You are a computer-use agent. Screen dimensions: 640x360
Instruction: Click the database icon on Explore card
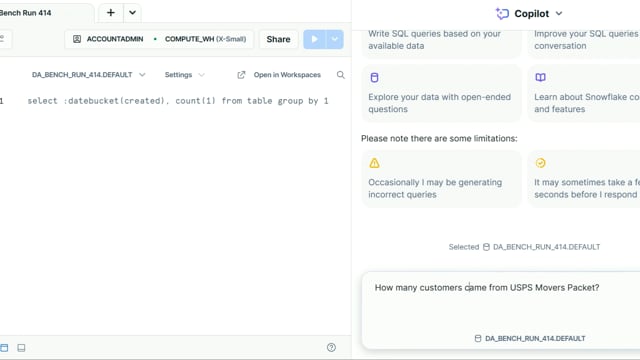[x=374, y=78]
